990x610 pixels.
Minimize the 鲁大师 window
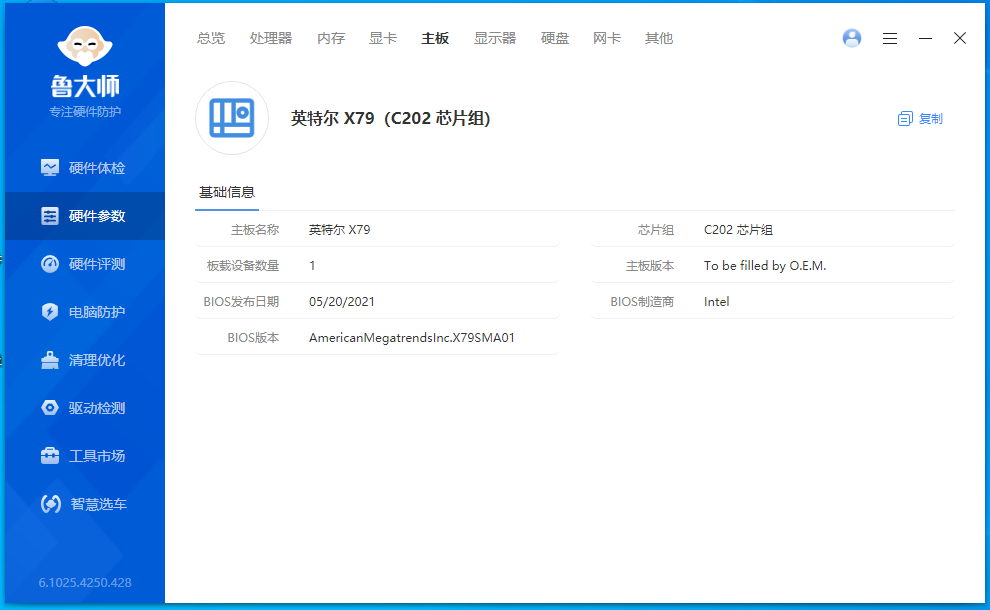pos(926,39)
